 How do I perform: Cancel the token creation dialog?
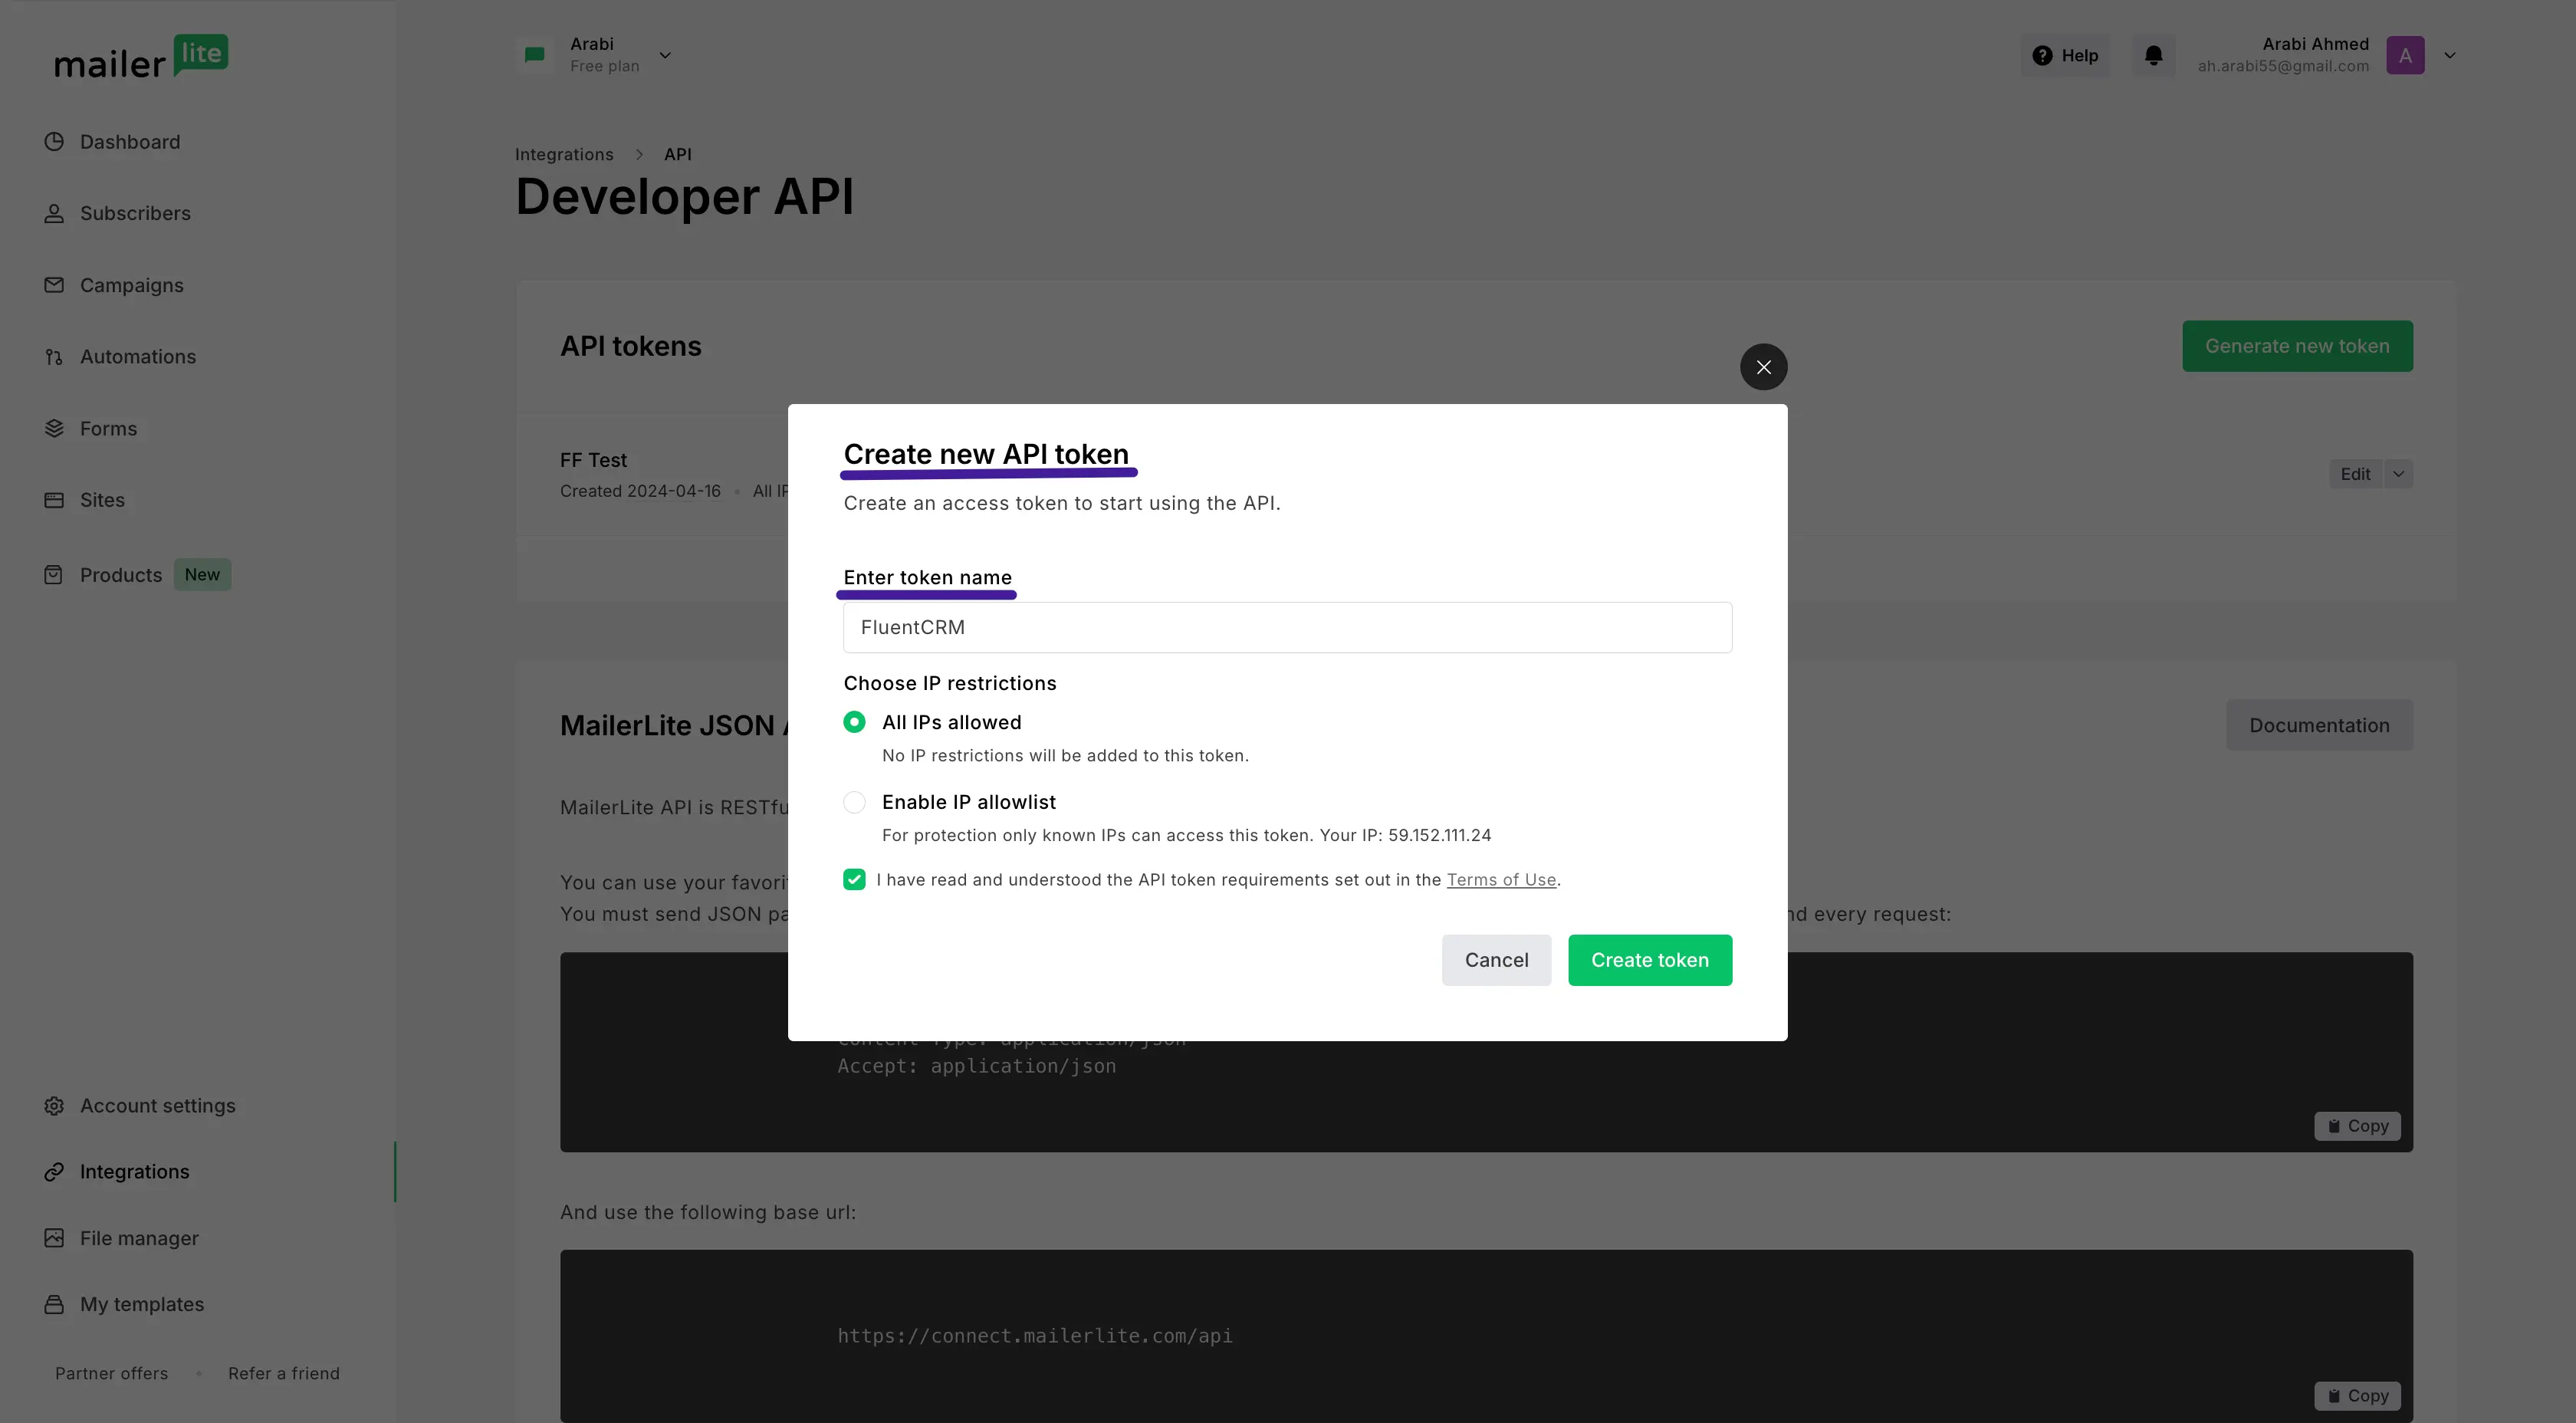click(x=1496, y=960)
